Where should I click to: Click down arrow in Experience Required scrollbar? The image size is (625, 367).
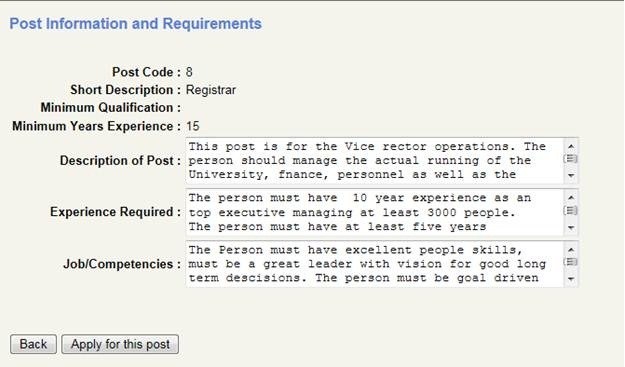[x=571, y=228]
